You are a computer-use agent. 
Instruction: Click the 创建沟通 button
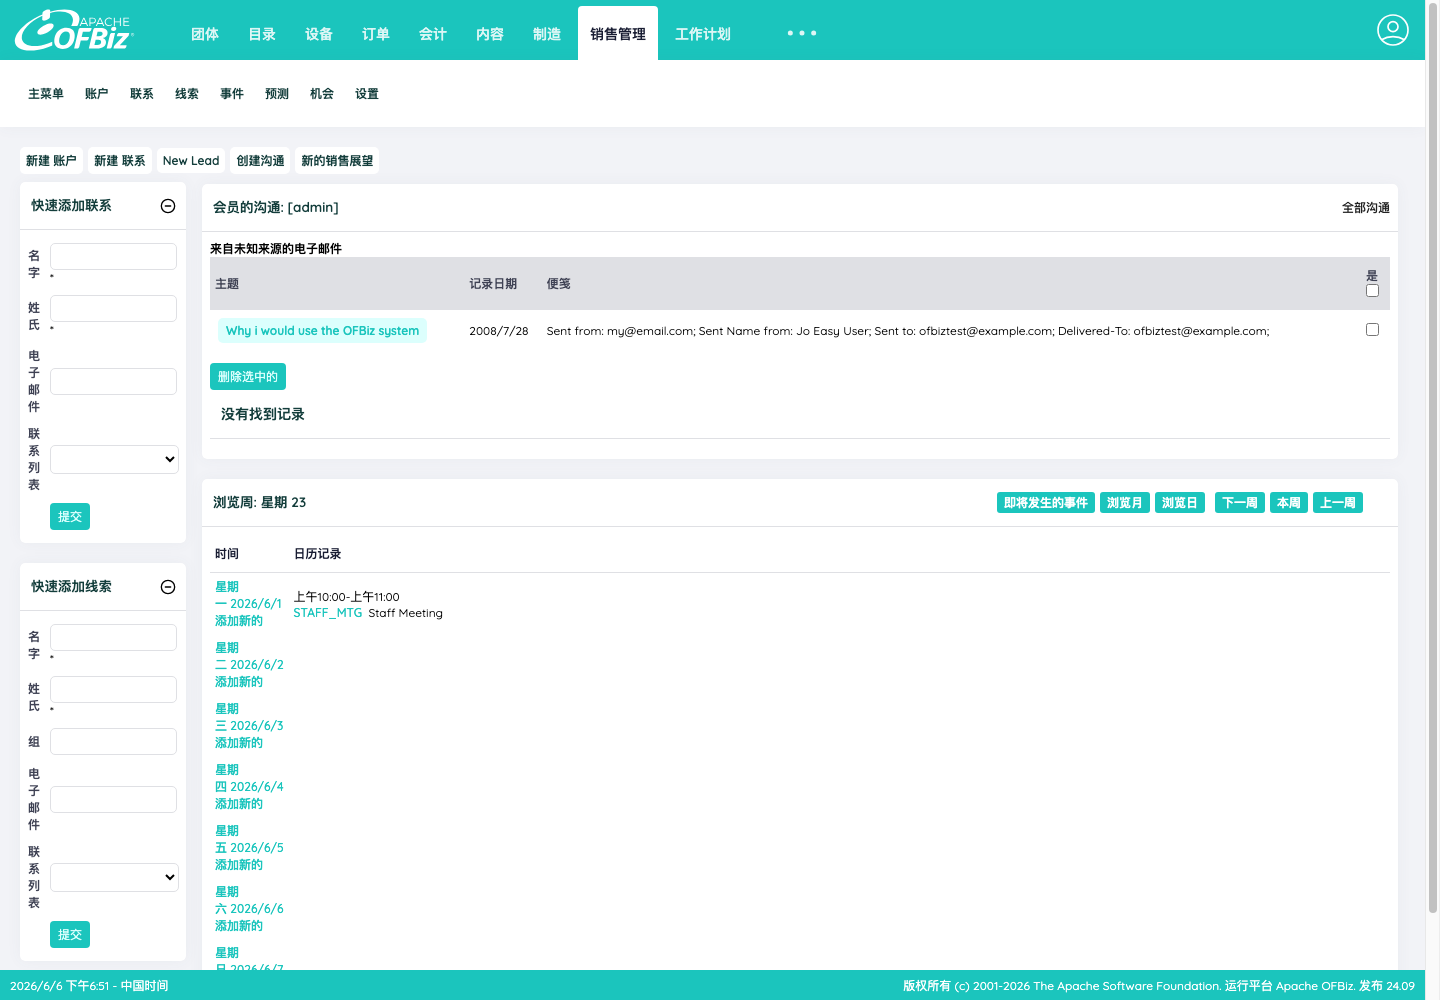pyautogui.click(x=260, y=161)
